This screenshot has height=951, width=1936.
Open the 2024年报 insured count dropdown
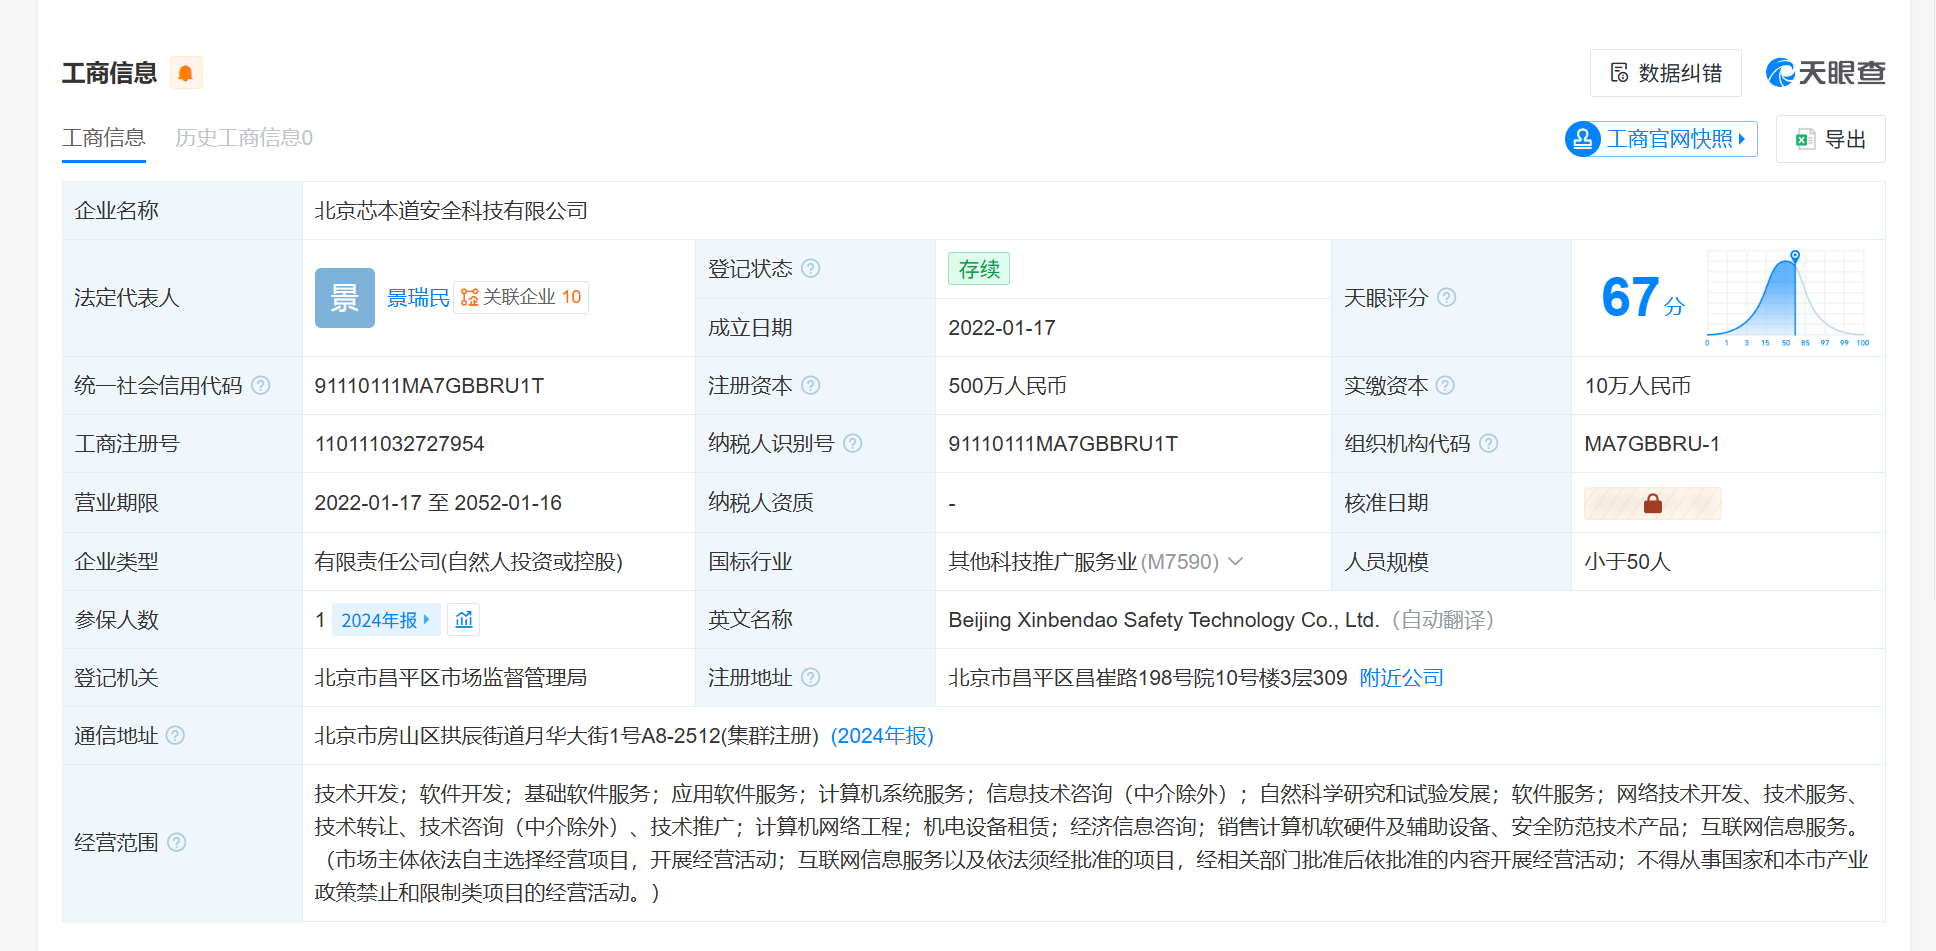(385, 620)
